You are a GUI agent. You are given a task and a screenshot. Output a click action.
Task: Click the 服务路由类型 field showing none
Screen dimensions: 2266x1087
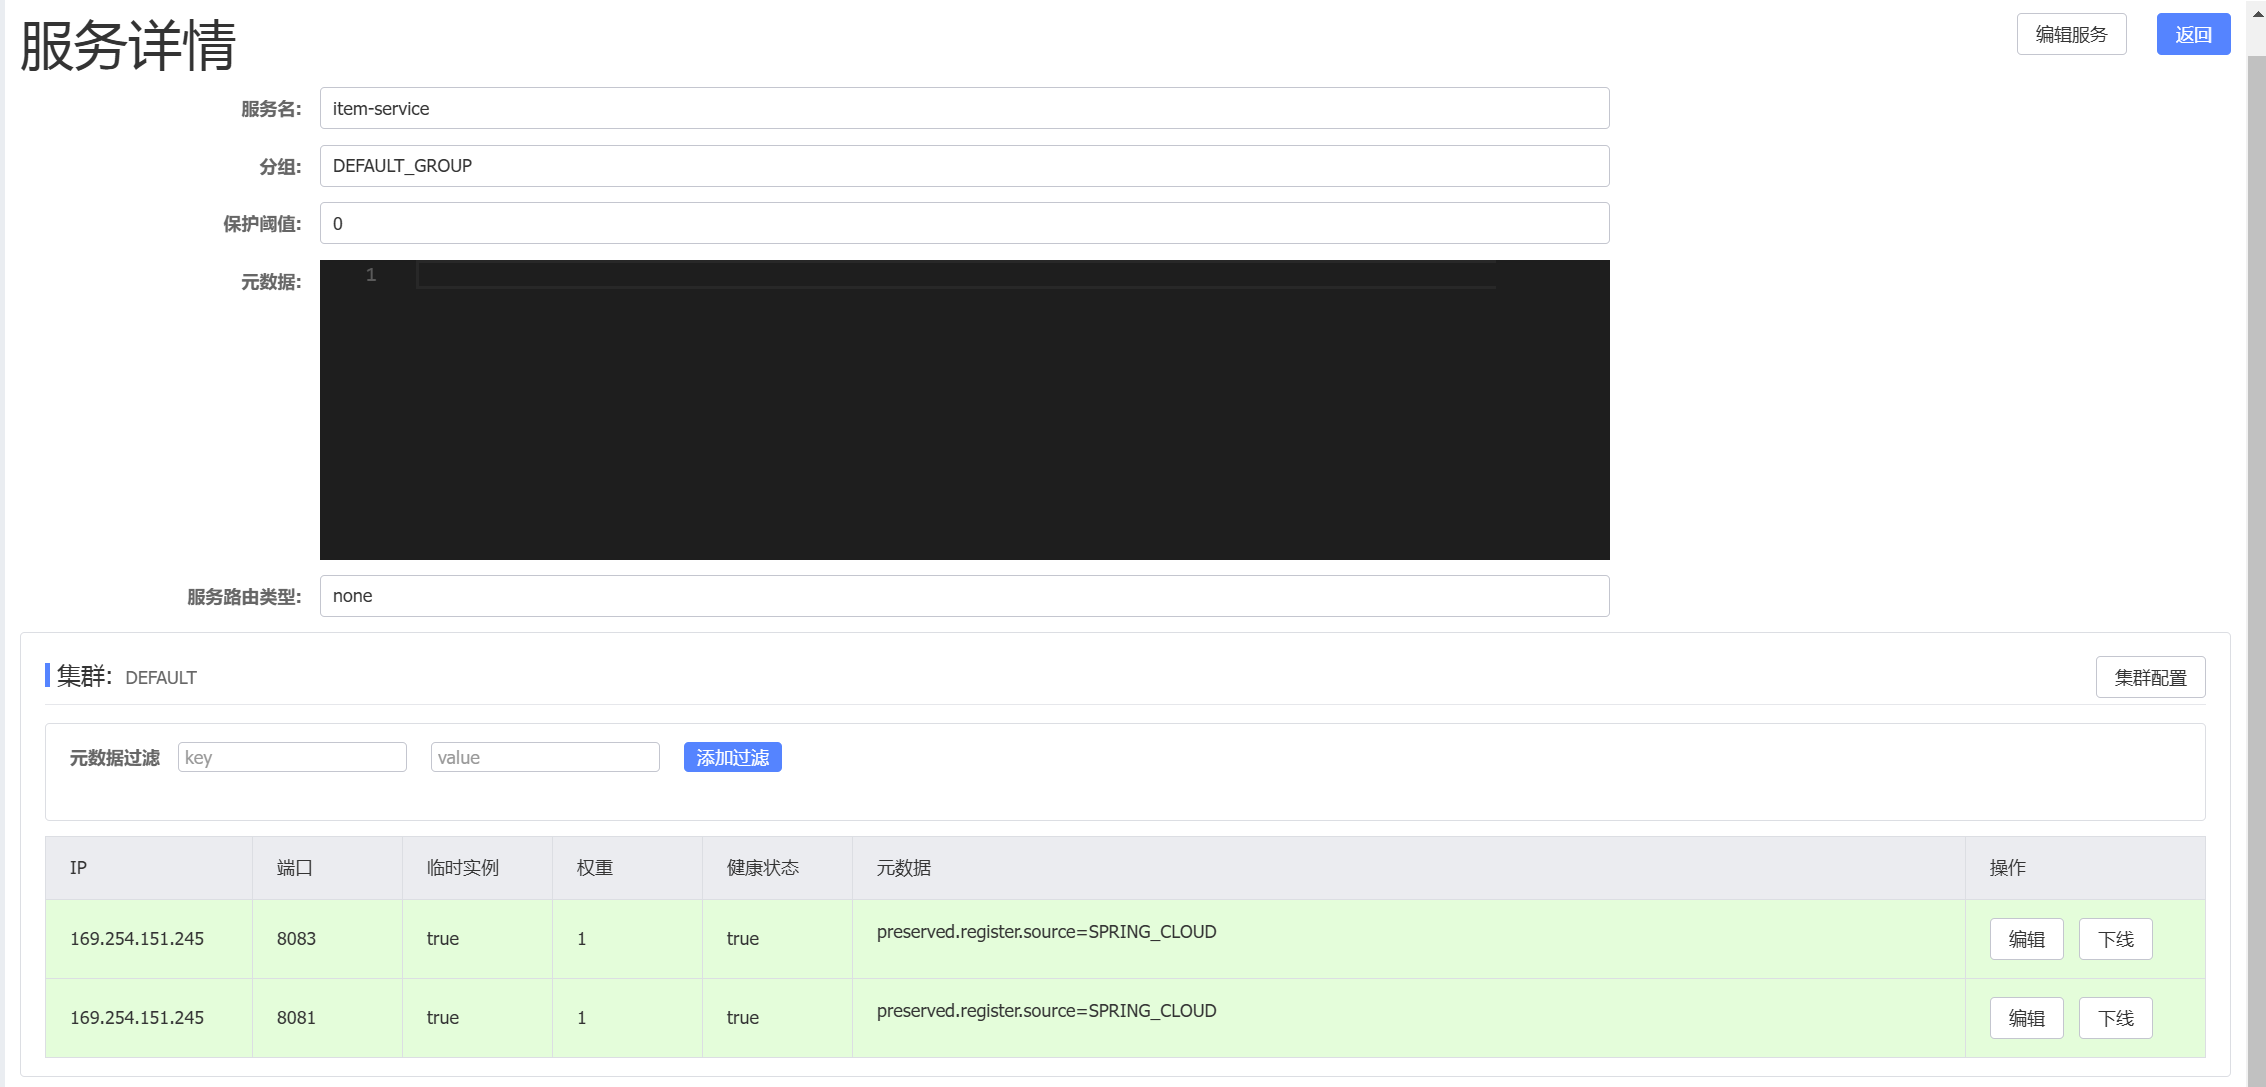click(964, 597)
